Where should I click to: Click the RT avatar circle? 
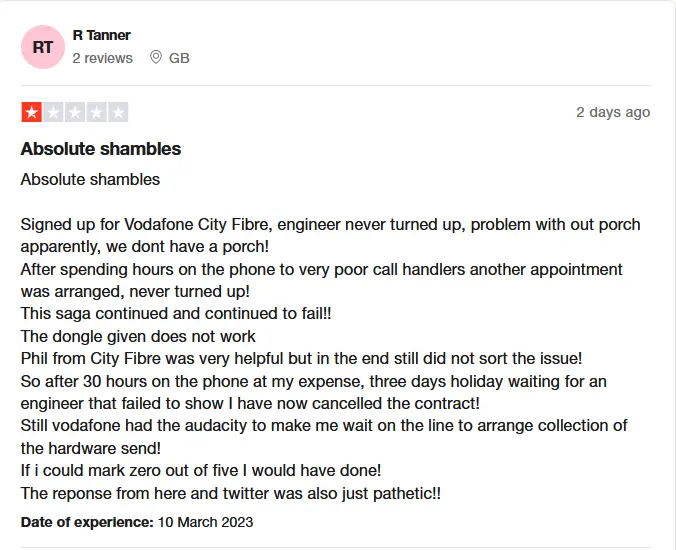click(43, 47)
